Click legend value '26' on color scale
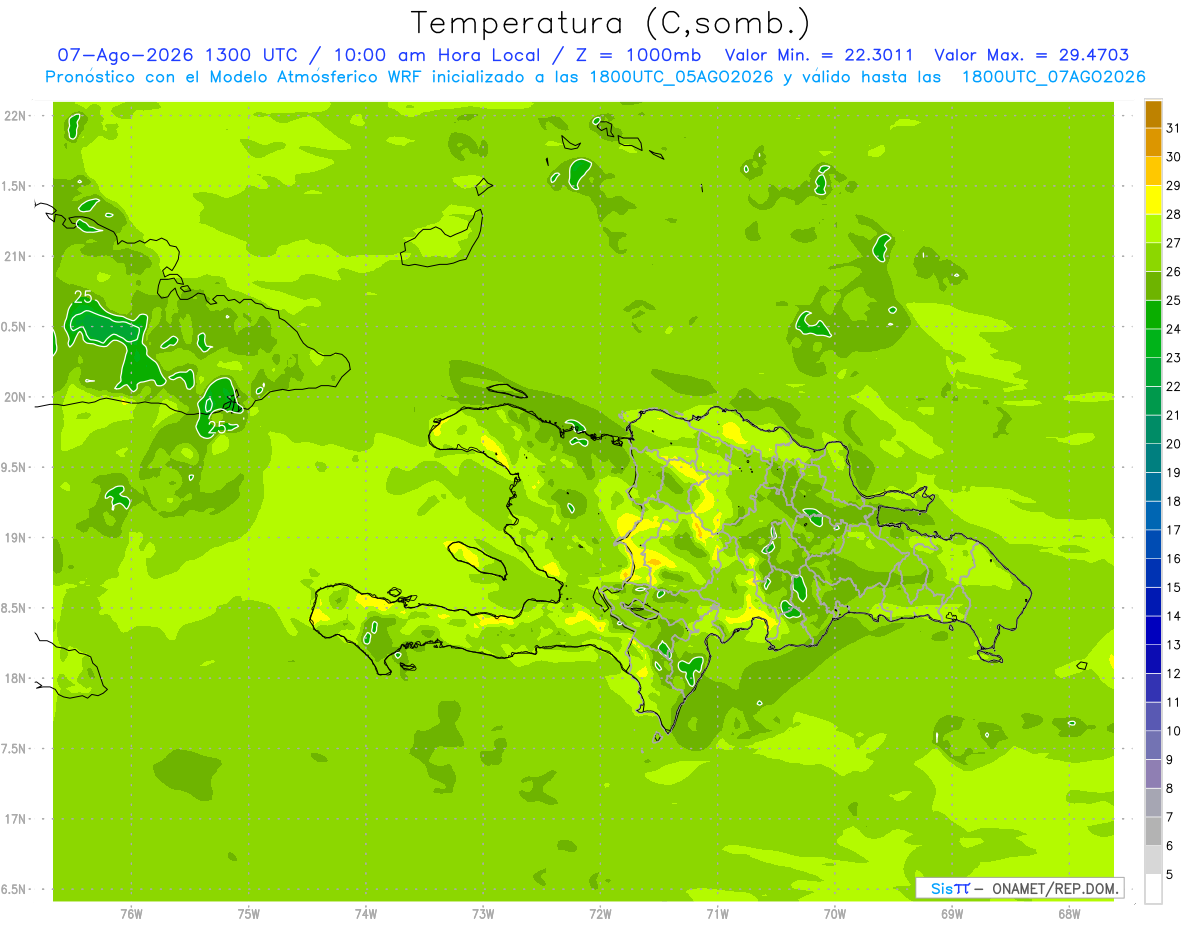 tap(1173, 271)
